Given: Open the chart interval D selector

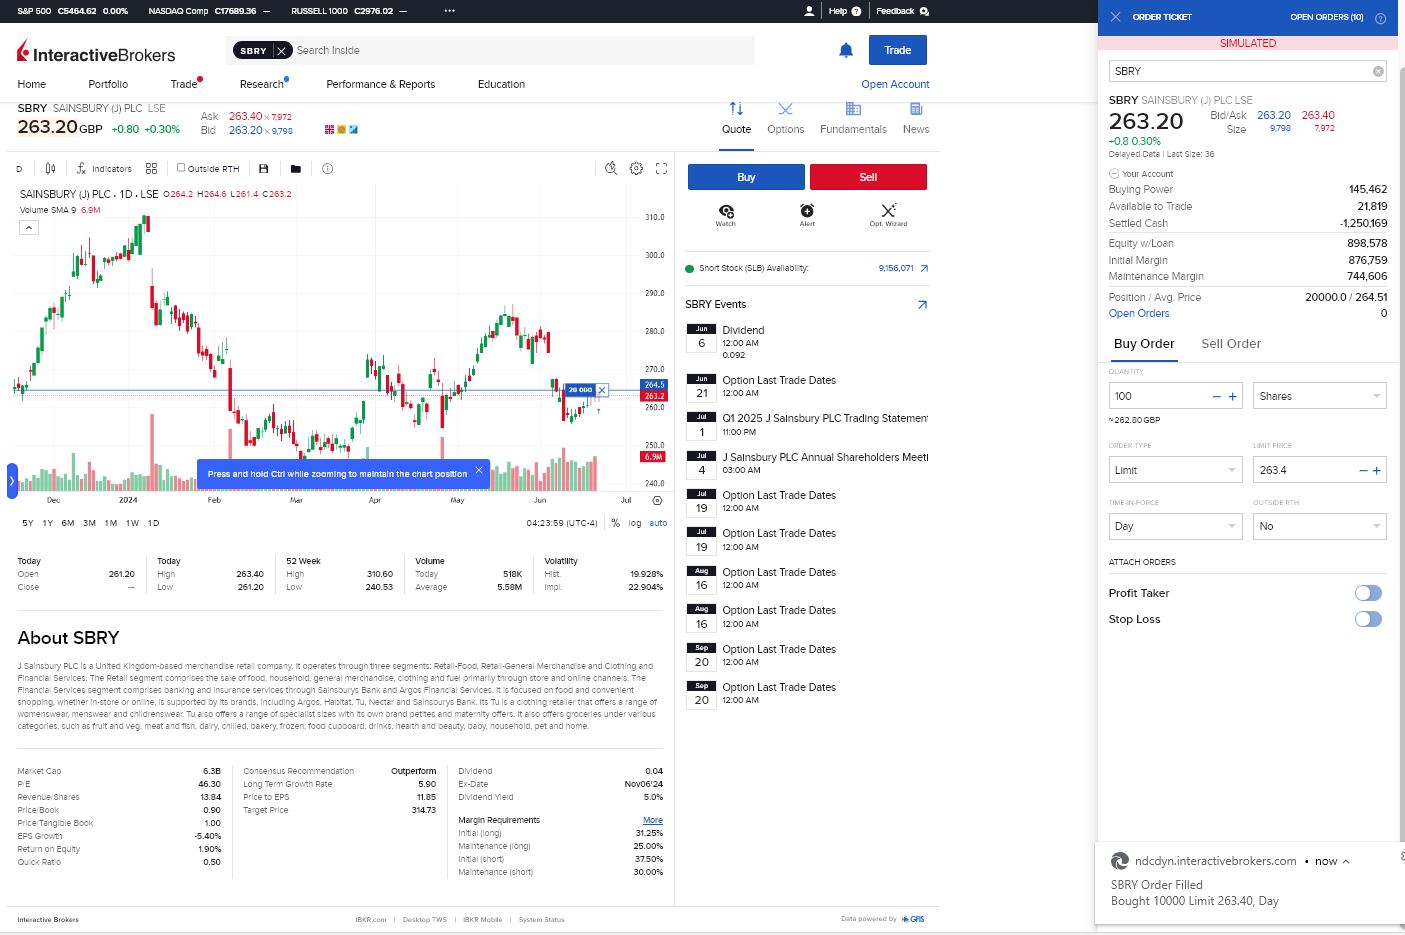Looking at the screenshot, I should pos(19,169).
